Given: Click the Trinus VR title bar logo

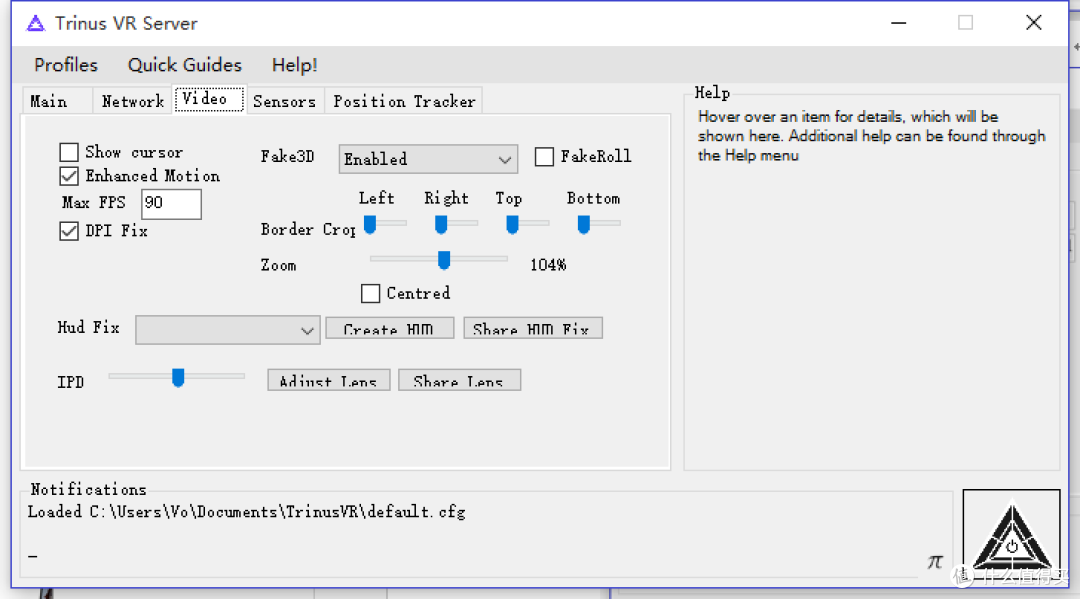Looking at the screenshot, I should (x=36, y=24).
